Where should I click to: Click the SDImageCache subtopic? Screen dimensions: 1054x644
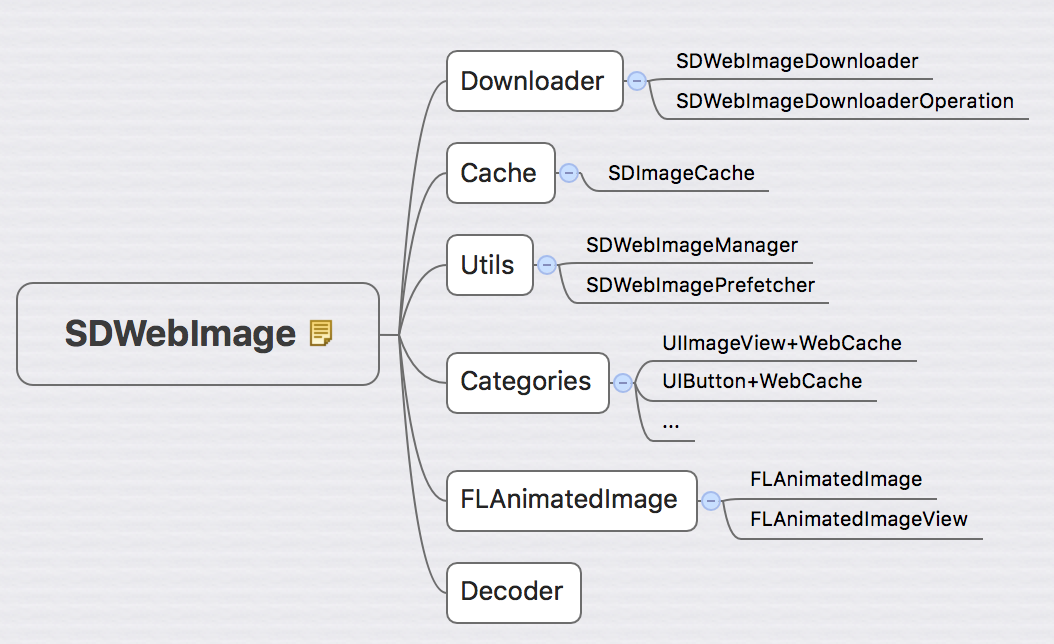click(681, 173)
